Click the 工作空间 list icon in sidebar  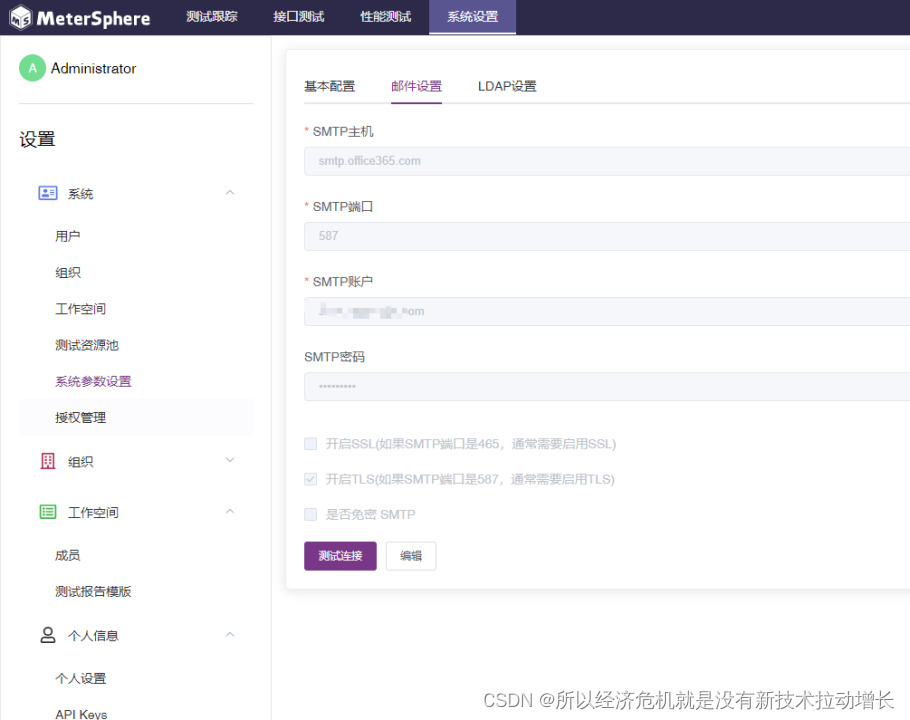47,512
